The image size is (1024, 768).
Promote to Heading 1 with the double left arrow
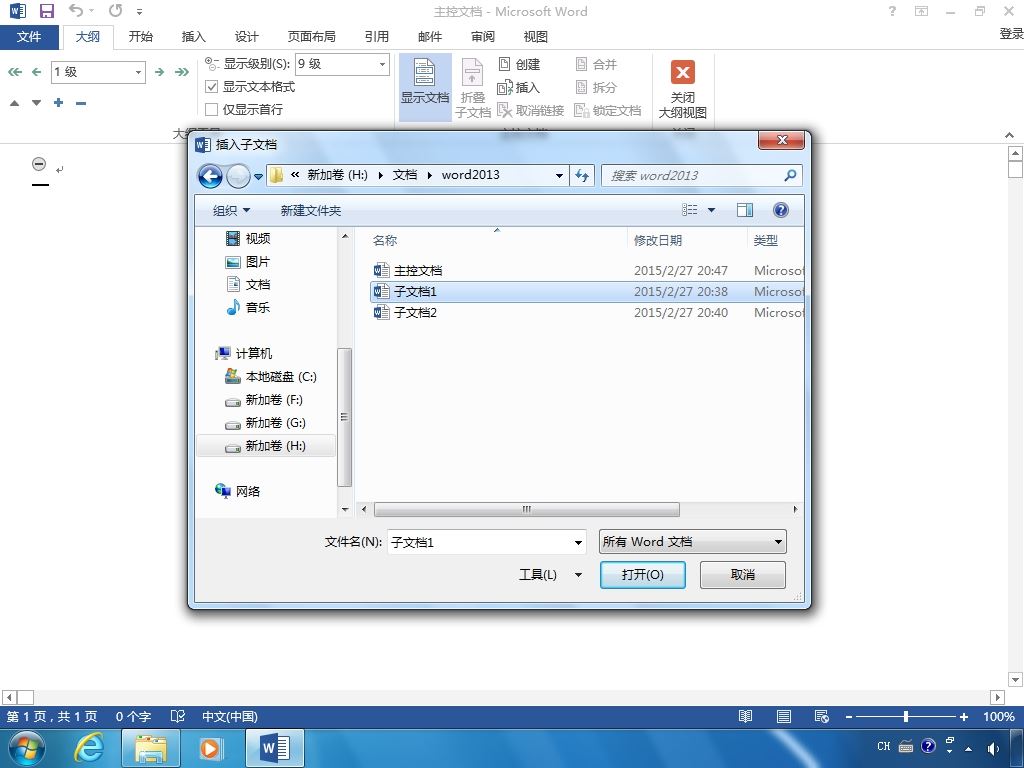click(x=15, y=72)
